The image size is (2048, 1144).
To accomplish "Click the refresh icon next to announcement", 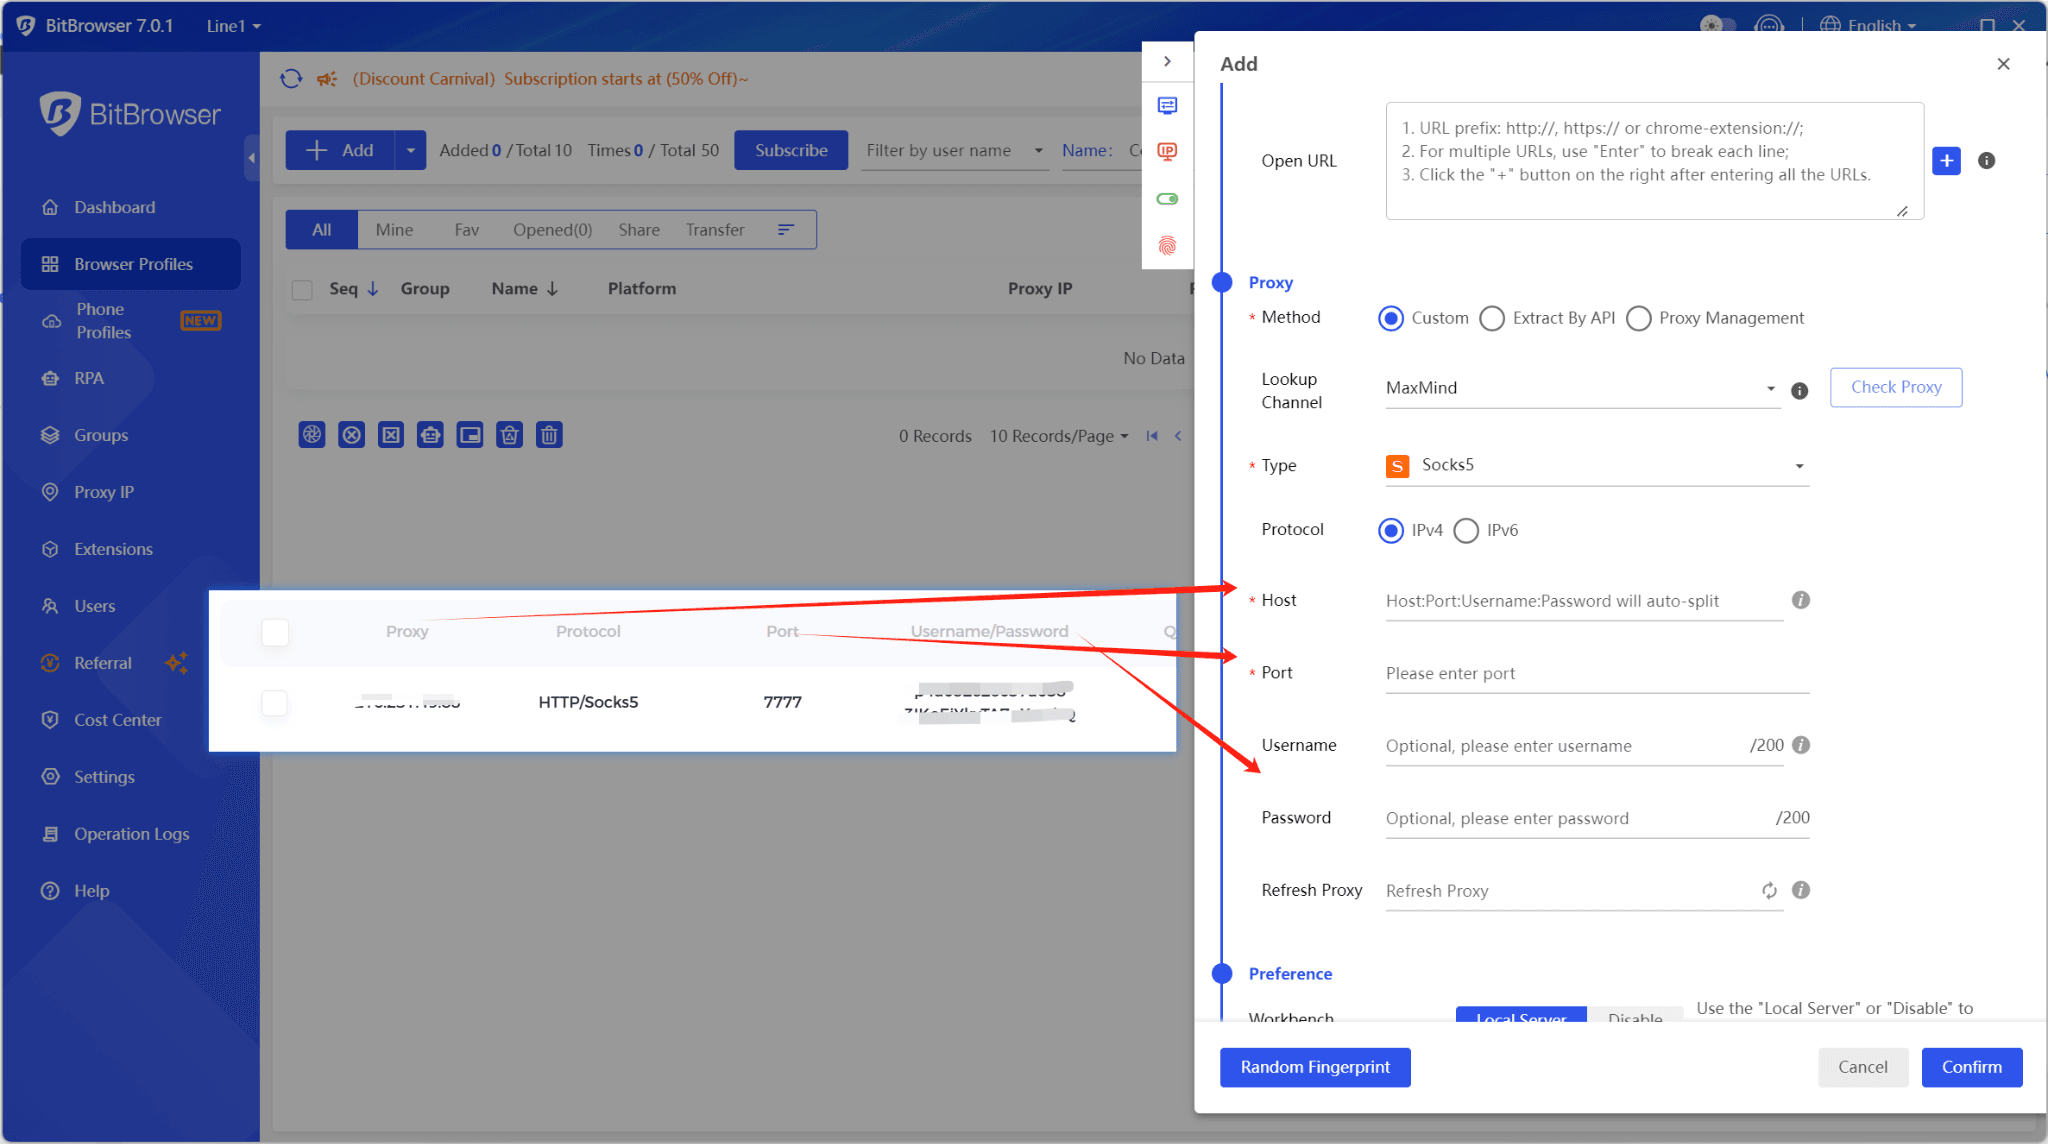I will (x=291, y=78).
